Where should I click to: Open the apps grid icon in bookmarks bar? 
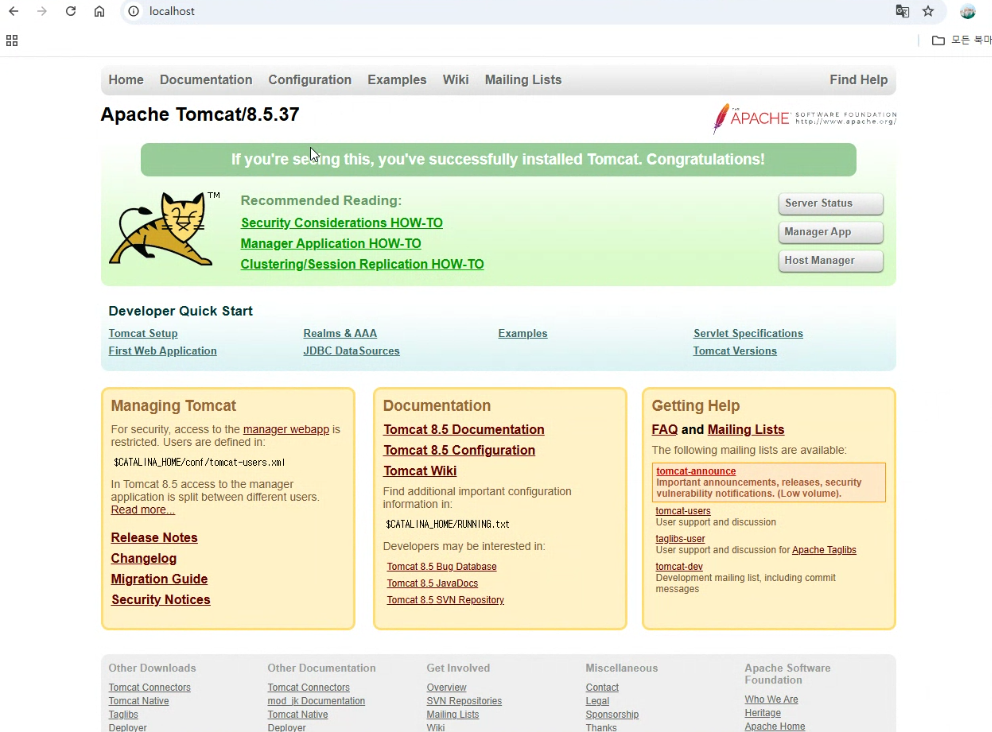tap(11, 40)
